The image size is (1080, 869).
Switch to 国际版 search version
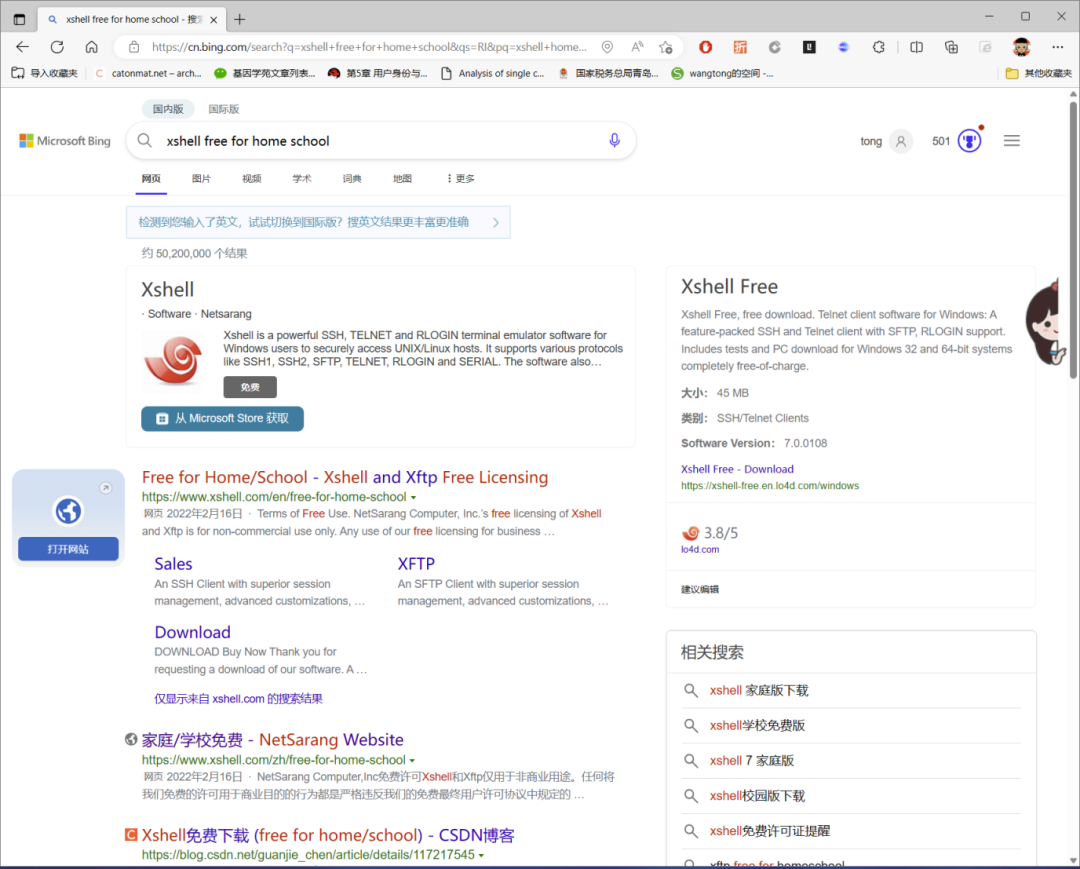(x=224, y=109)
